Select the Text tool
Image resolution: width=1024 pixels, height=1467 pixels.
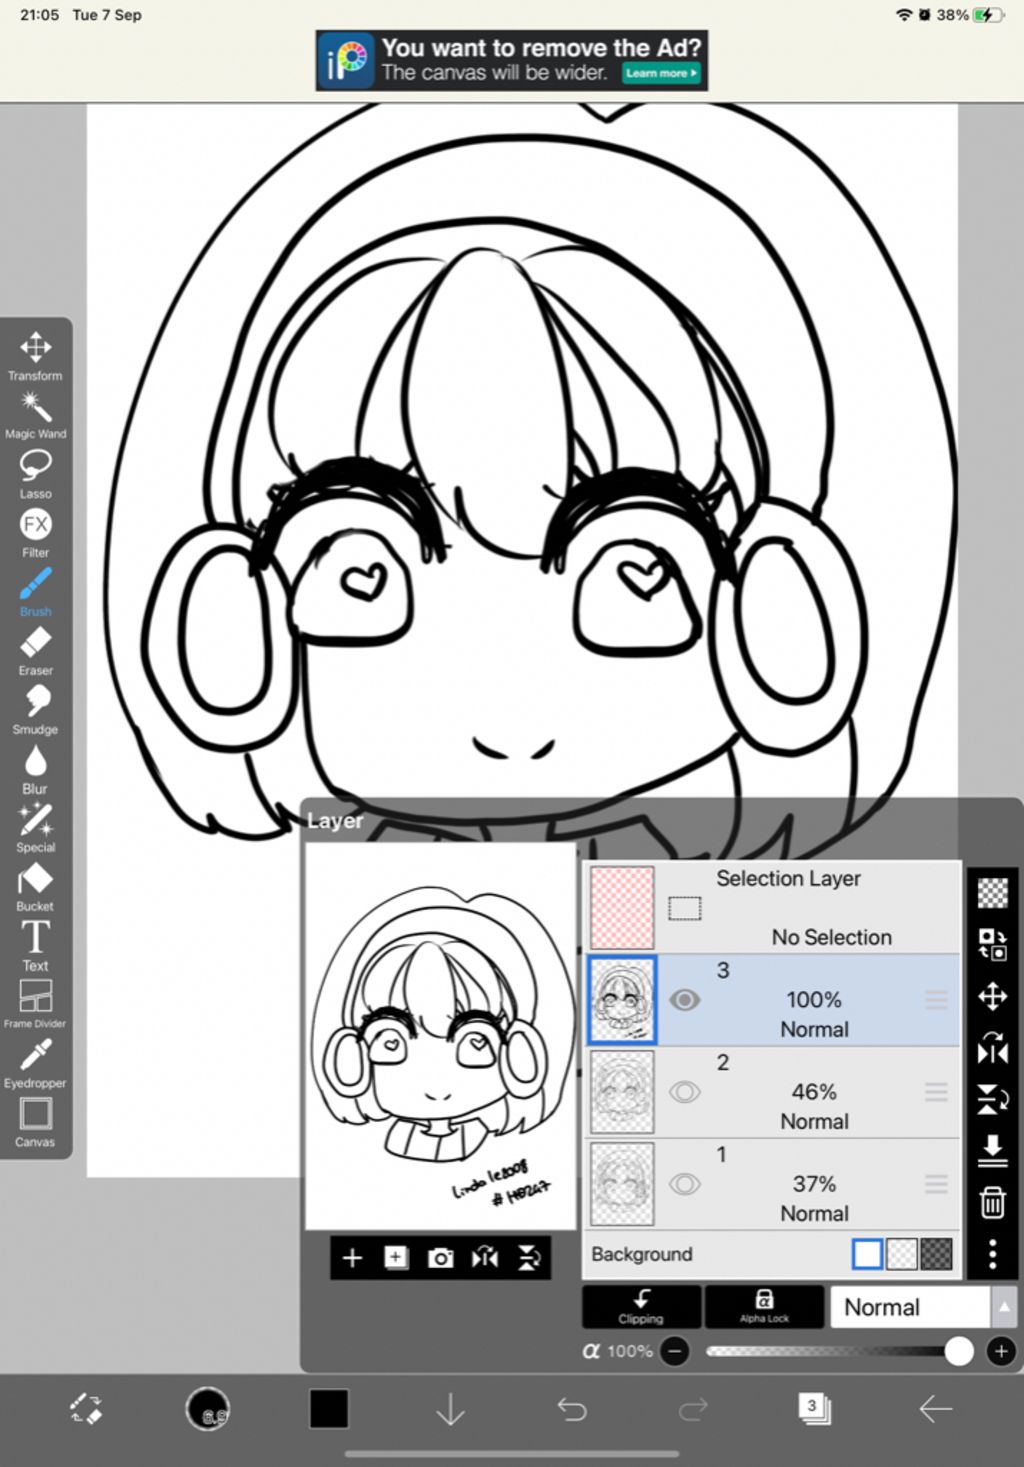(35, 946)
